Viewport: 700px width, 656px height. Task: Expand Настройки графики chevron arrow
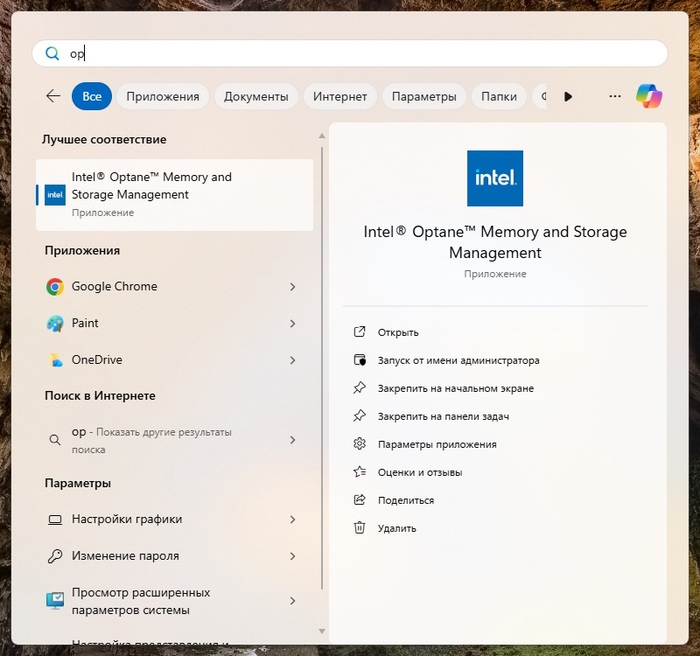(x=293, y=520)
